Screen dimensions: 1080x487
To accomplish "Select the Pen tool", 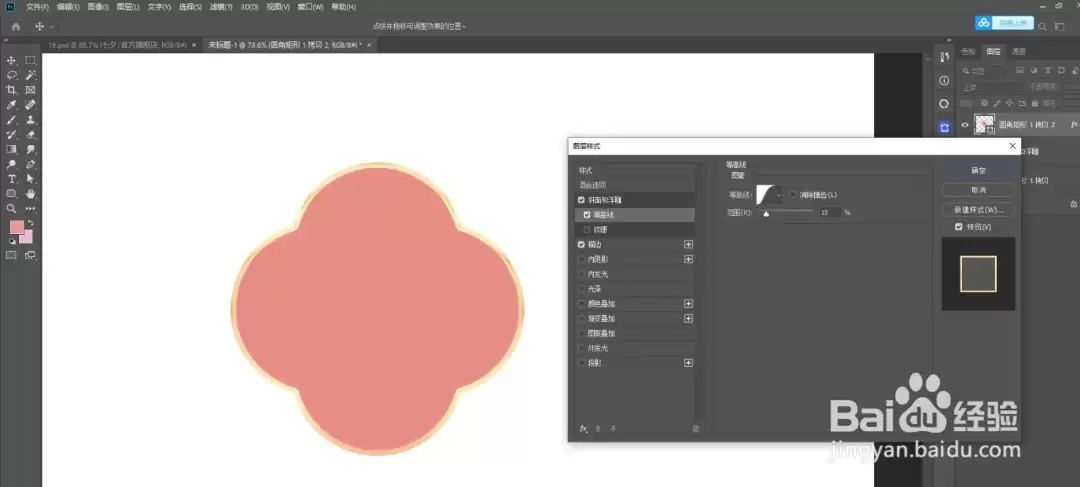I will coord(31,165).
